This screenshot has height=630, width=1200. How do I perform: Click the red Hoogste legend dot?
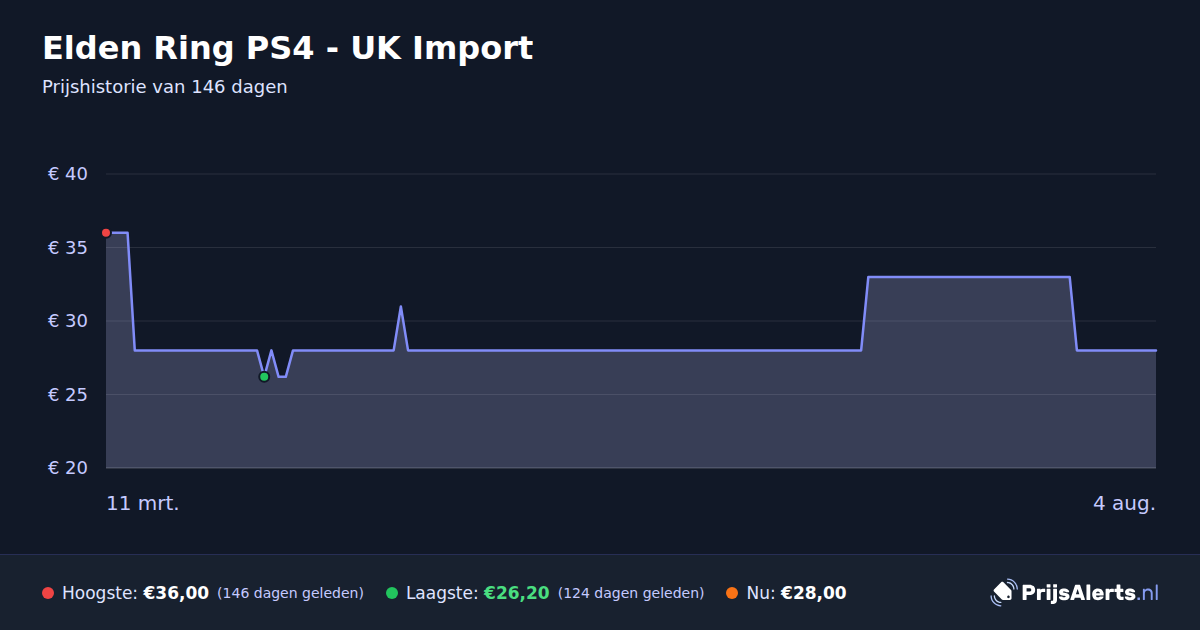tap(48, 593)
